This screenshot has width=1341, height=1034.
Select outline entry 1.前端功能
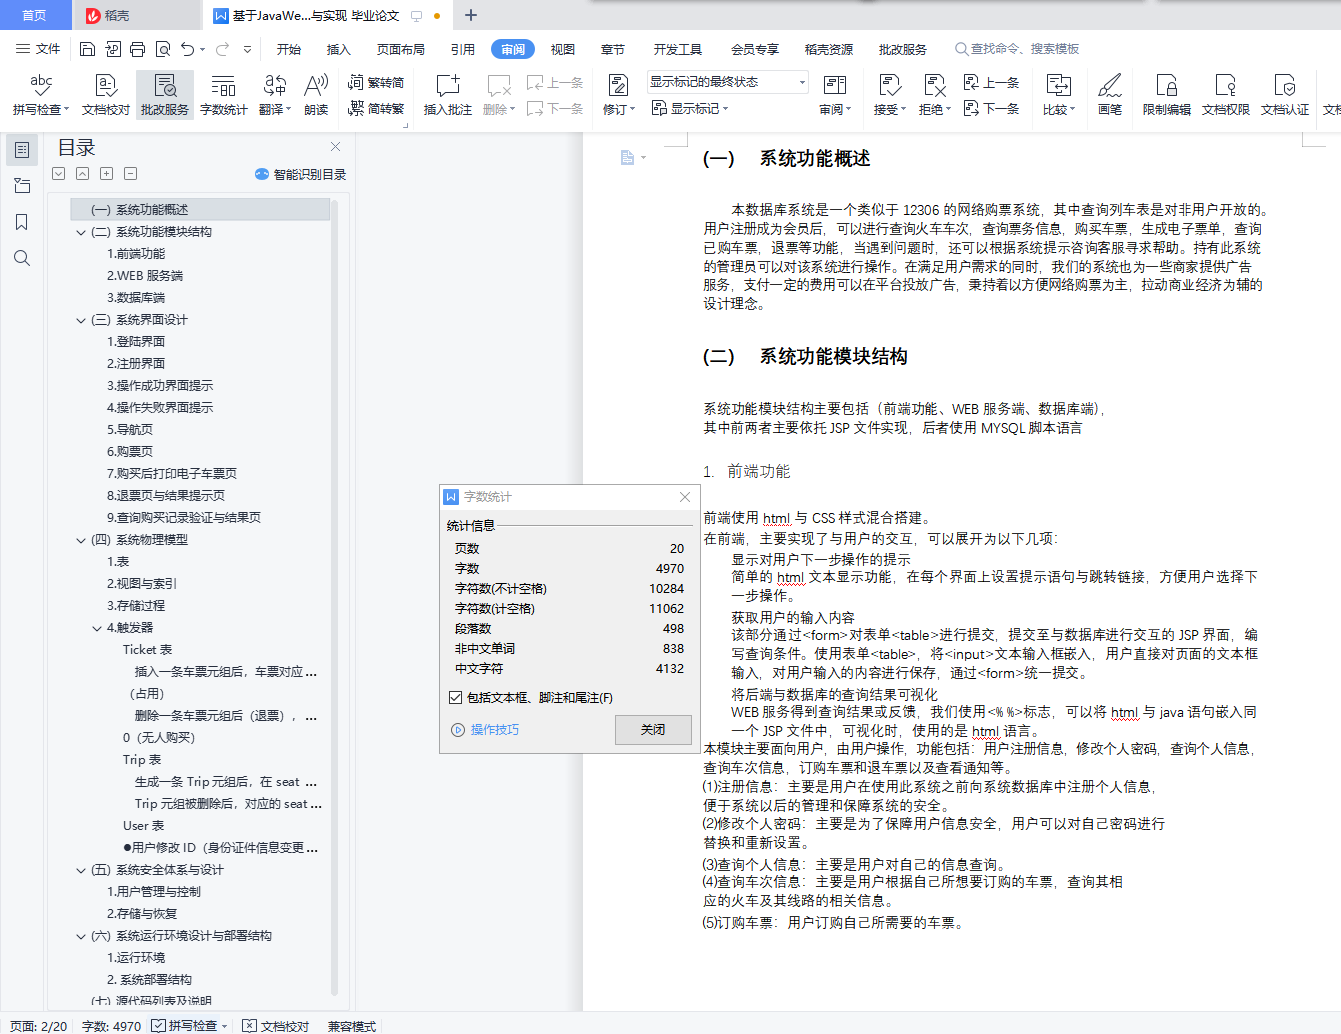pyautogui.click(x=136, y=254)
